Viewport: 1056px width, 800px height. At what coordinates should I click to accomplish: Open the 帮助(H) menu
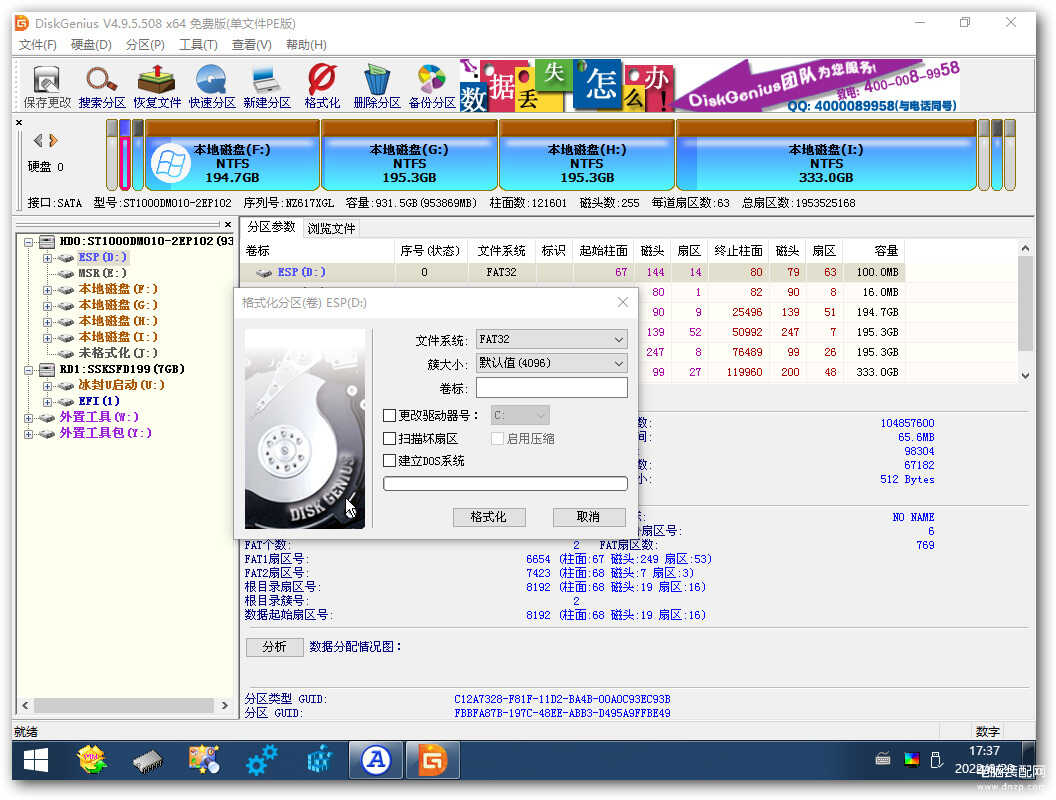[306, 44]
